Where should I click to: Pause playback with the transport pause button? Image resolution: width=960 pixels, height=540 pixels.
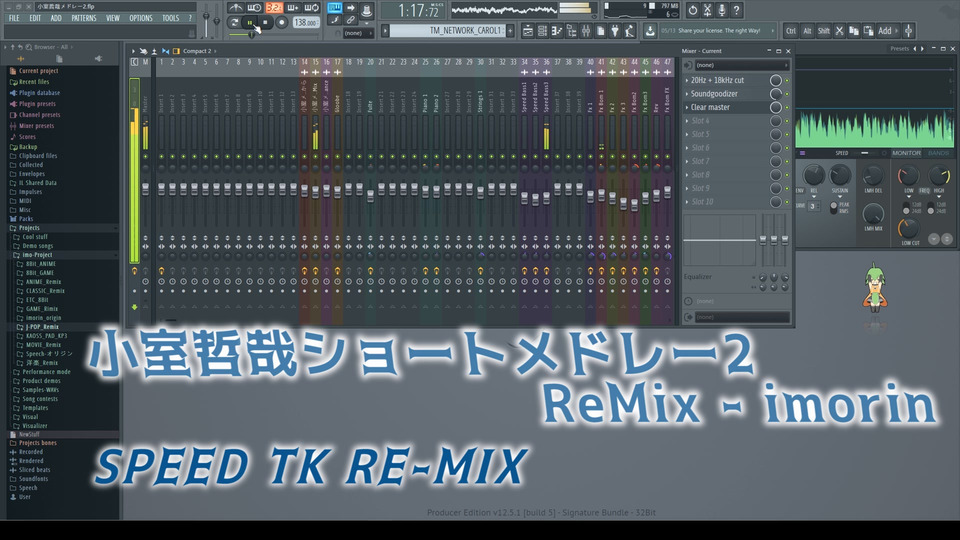(249, 23)
